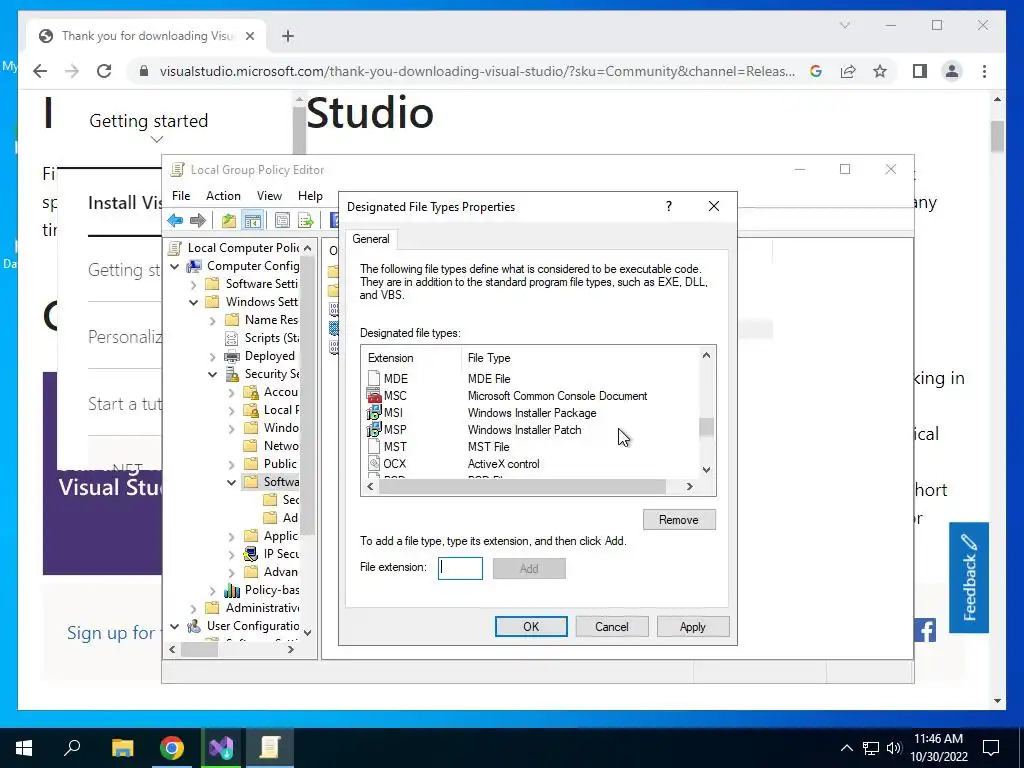Image resolution: width=1024 pixels, height=768 pixels.
Task: Open the View menu
Action: point(269,196)
